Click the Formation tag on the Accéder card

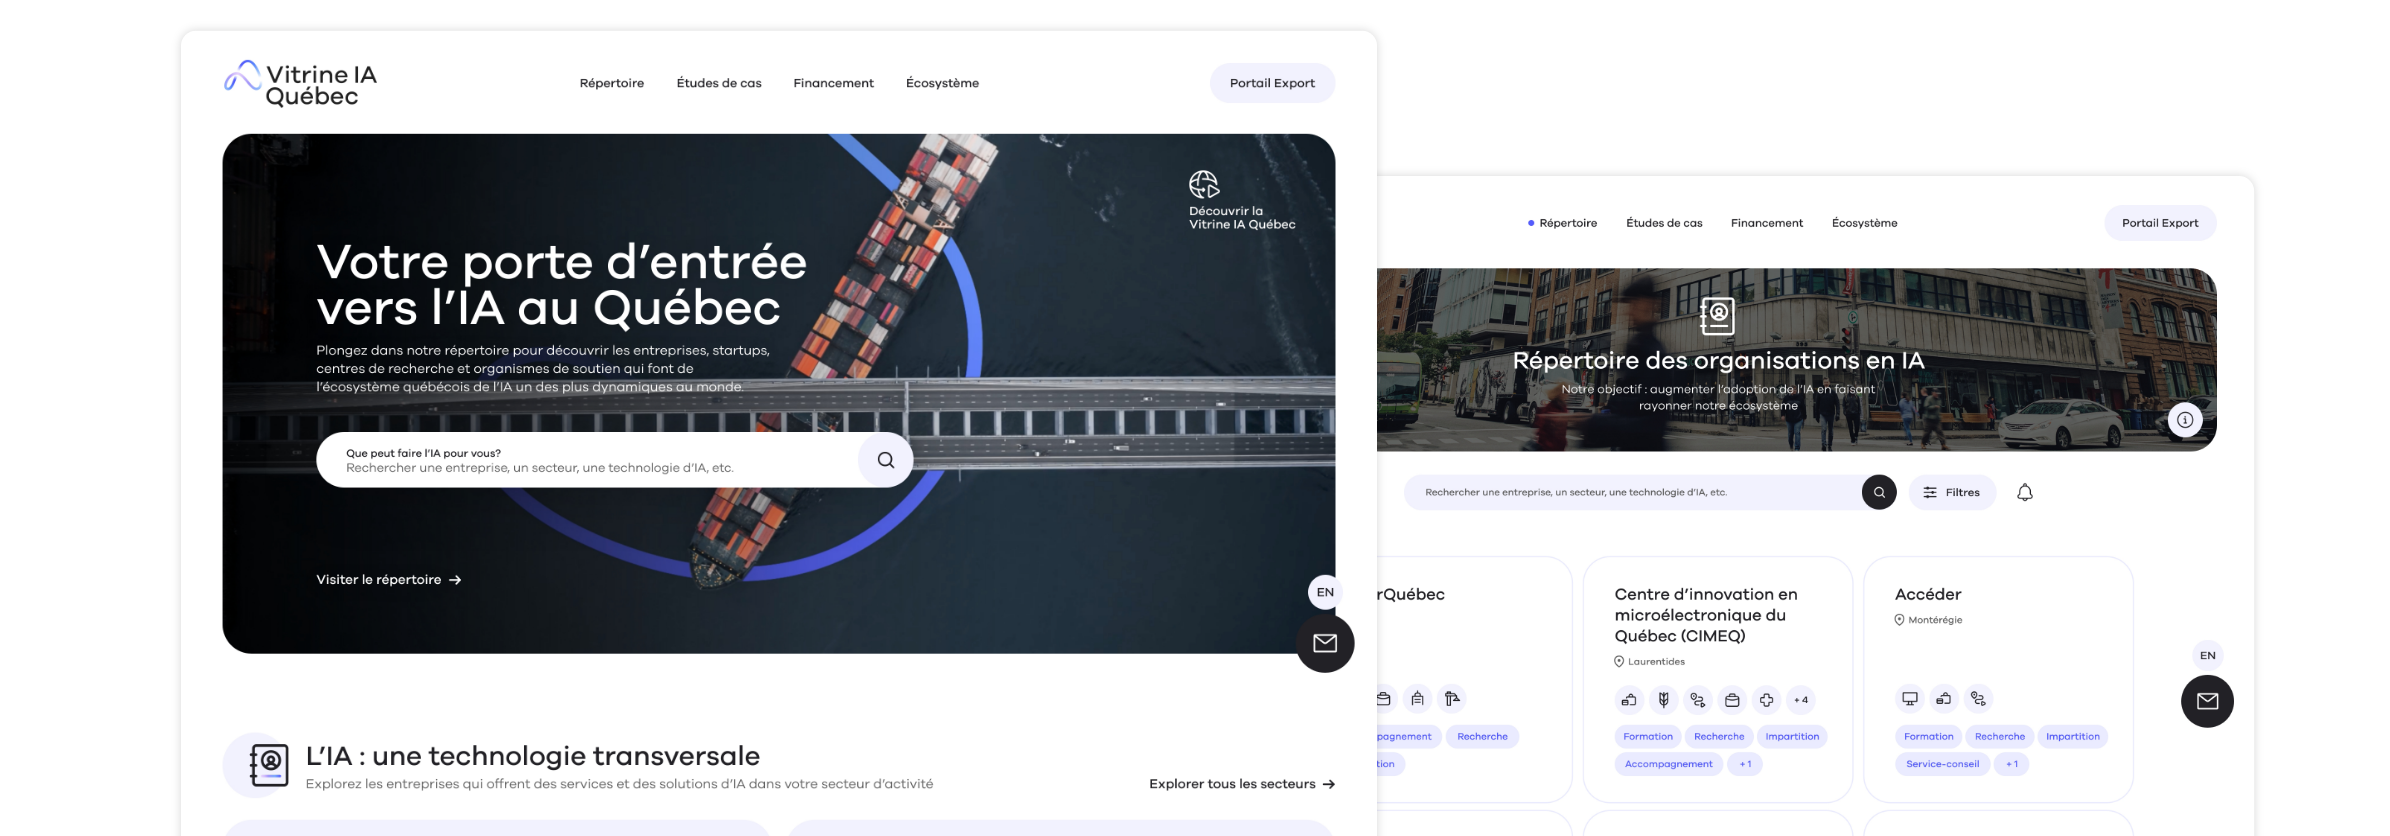(1929, 737)
